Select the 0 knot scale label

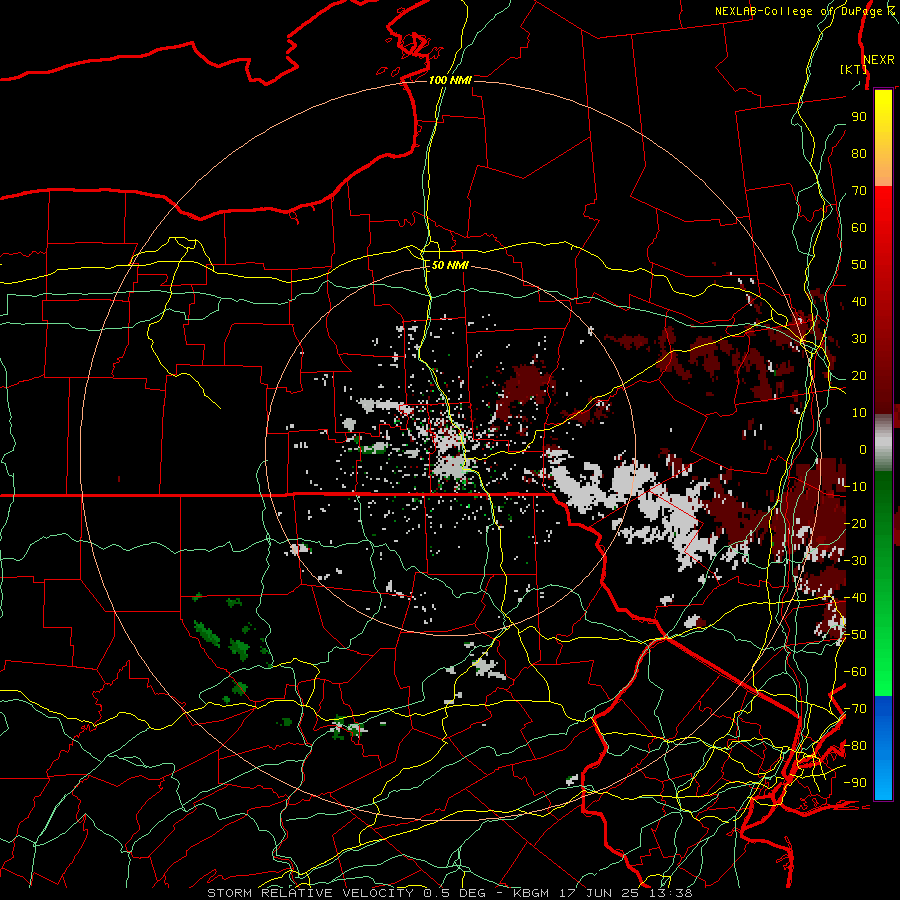(863, 449)
